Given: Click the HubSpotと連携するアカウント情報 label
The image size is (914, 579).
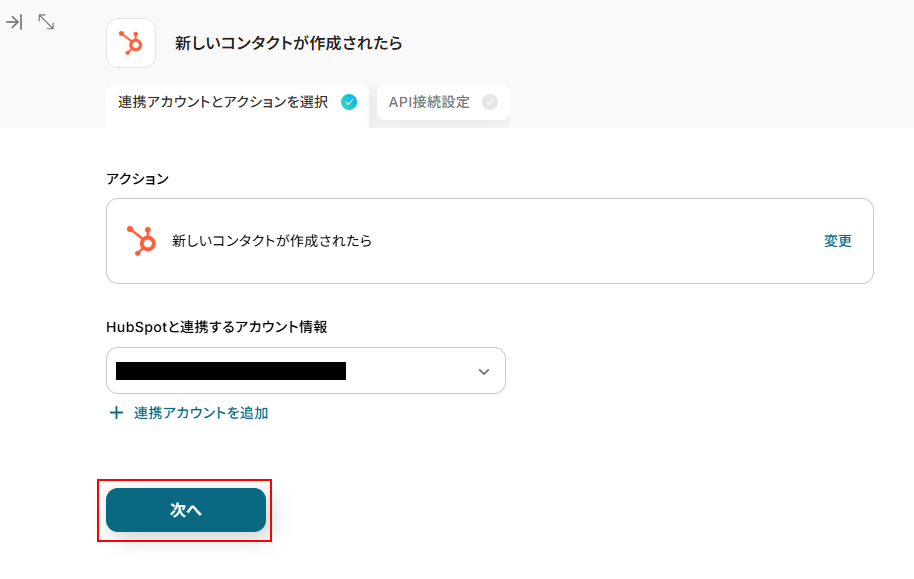Looking at the screenshot, I should point(217,327).
